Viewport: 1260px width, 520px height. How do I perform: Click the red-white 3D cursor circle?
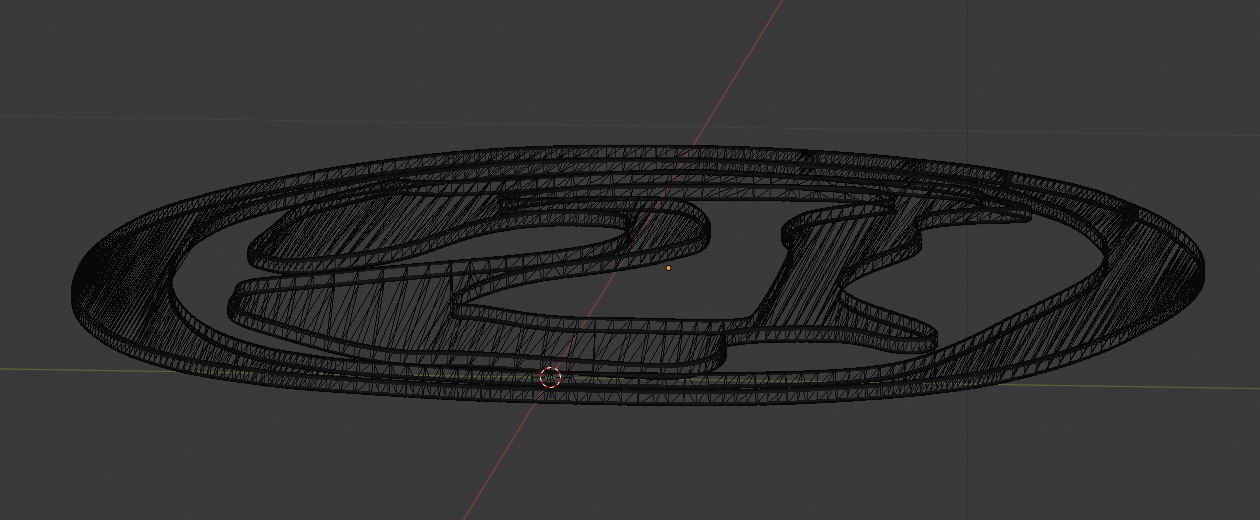[x=550, y=377]
